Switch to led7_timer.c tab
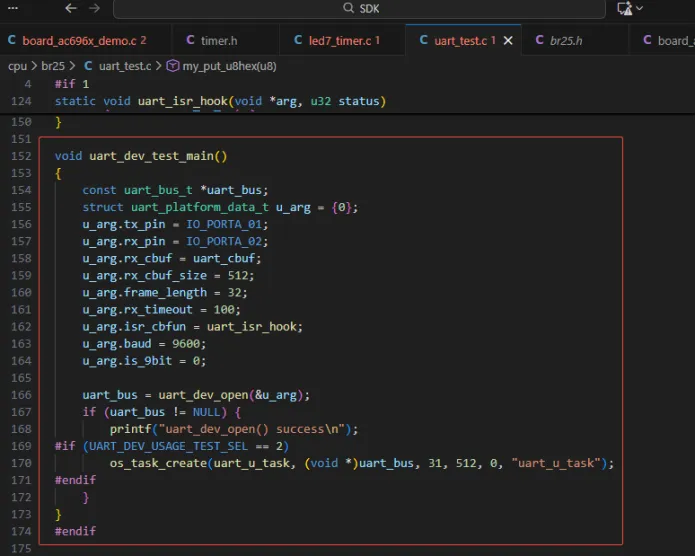Screen dimensions: 696x557 [x=344, y=40]
